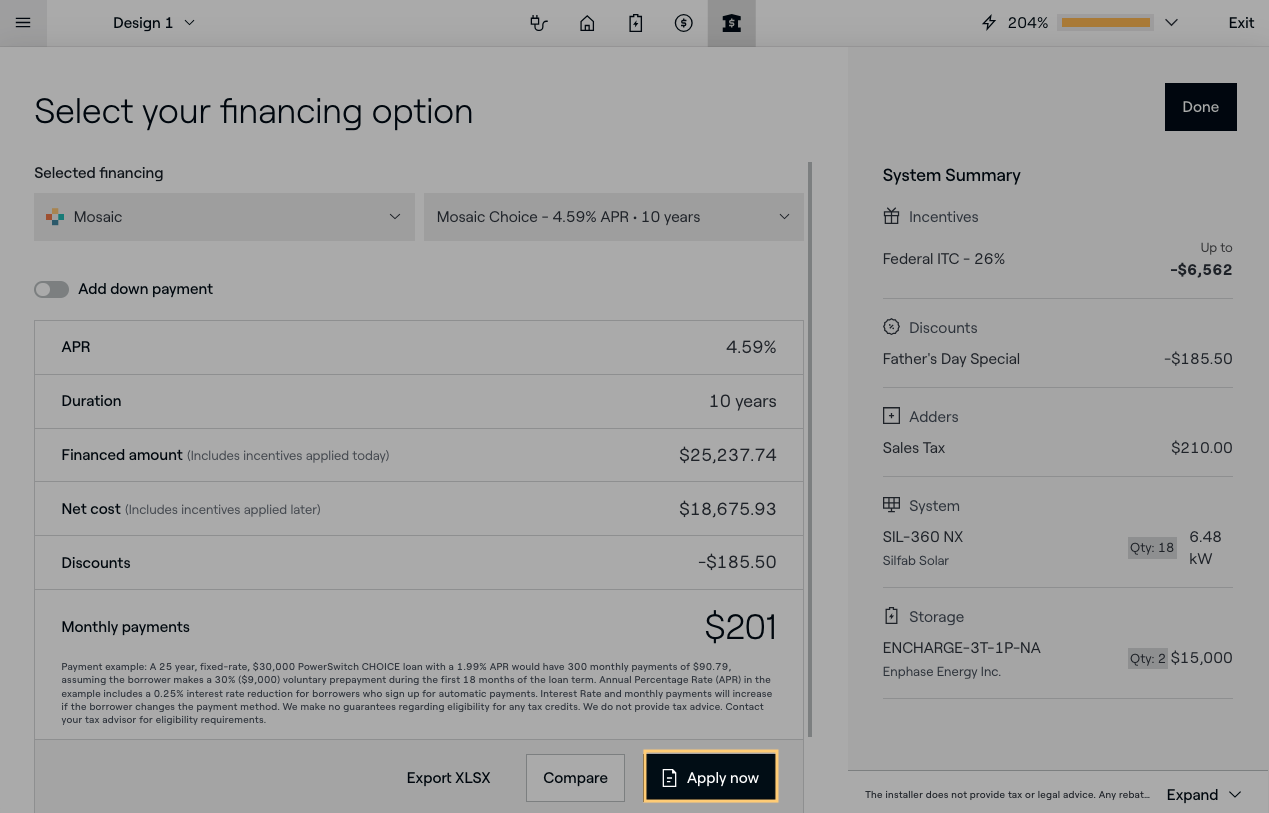1269x813 pixels.
Task: Go to the home design step icon
Action: click(587, 23)
